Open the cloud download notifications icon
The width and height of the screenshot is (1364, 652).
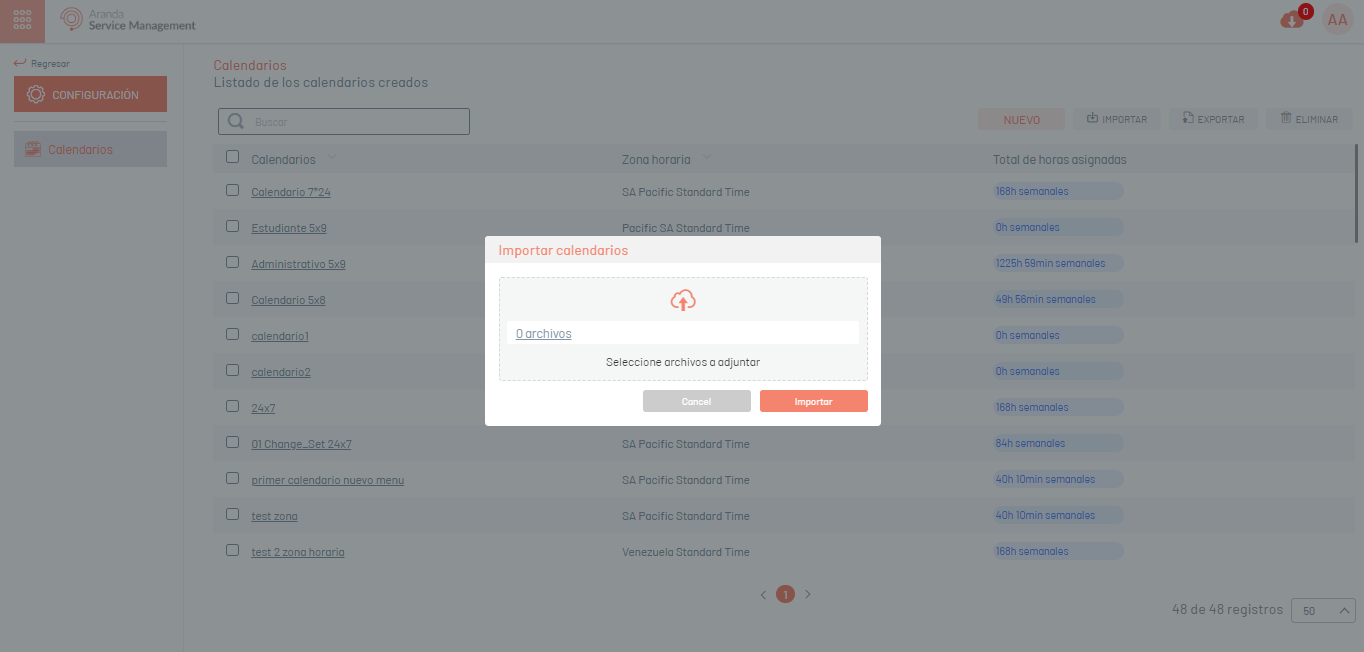(1292, 20)
